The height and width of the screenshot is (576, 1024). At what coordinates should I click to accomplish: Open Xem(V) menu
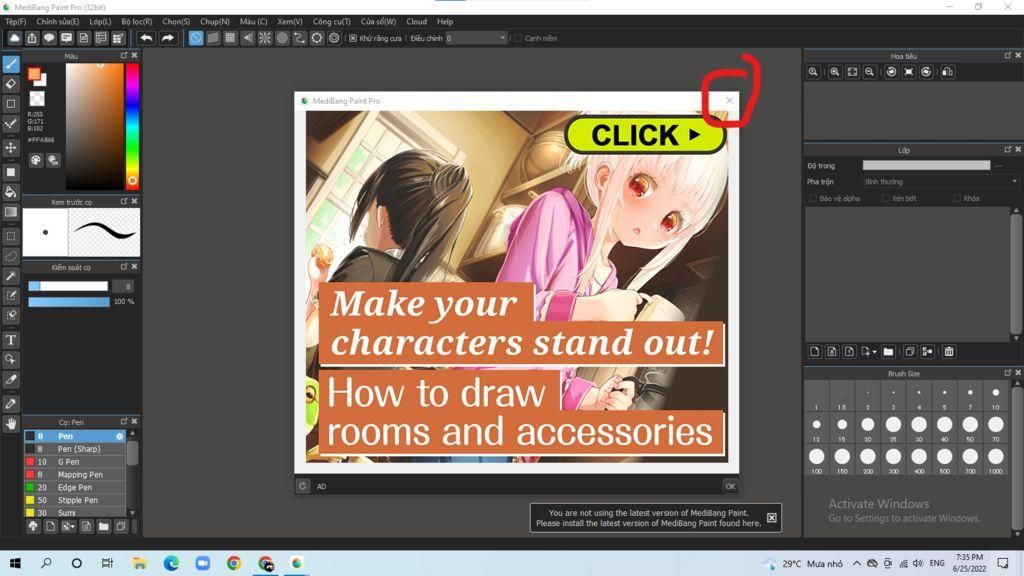point(289,22)
